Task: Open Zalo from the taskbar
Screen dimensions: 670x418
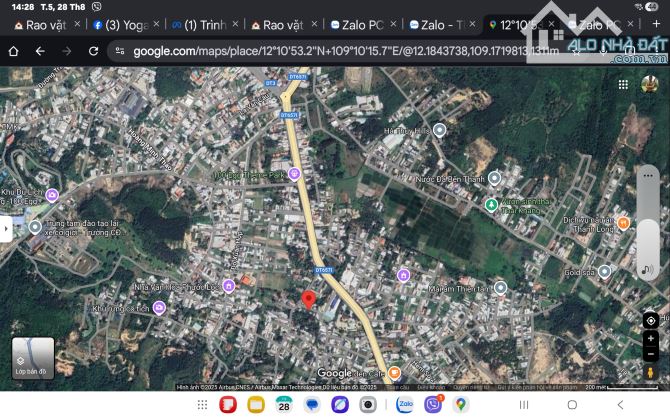Action: click(x=406, y=404)
